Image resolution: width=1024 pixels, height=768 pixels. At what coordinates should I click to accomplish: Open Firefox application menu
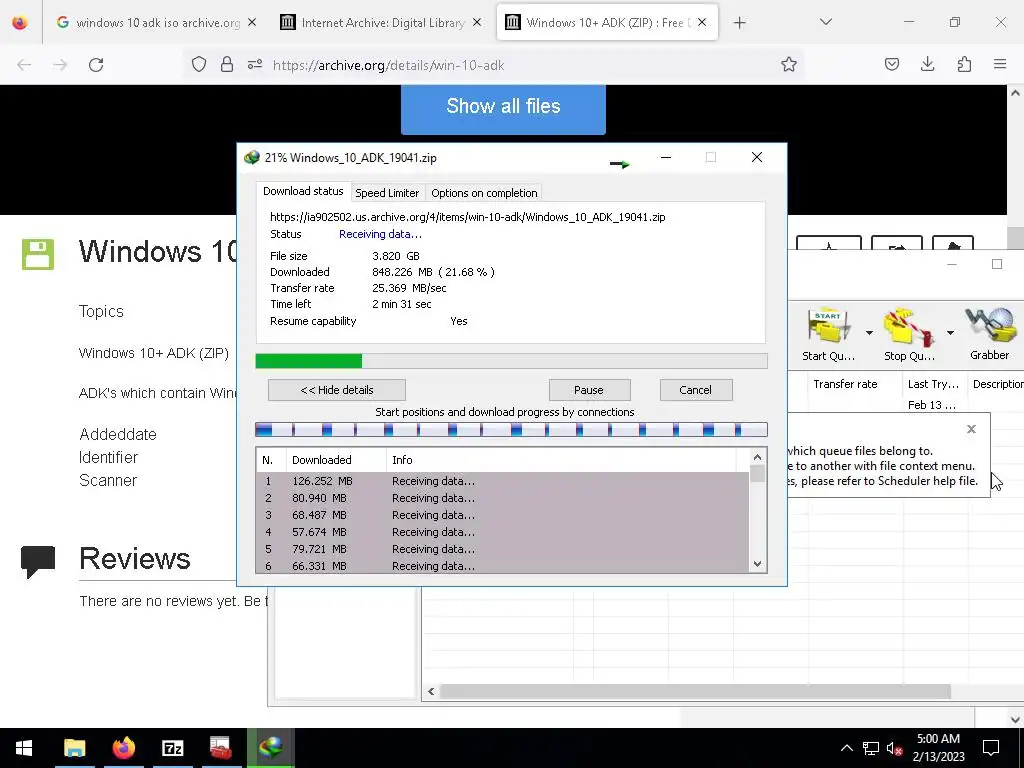coord(1000,64)
